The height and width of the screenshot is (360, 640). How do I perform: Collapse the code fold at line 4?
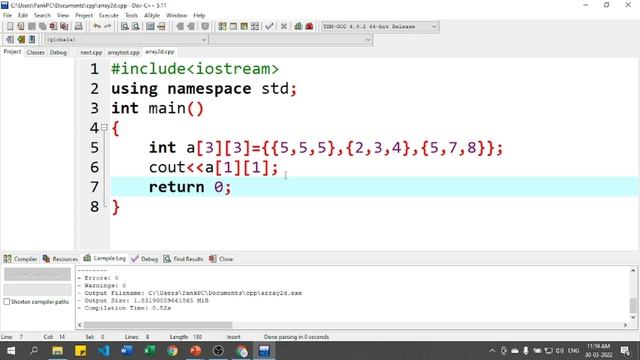(x=104, y=127)
